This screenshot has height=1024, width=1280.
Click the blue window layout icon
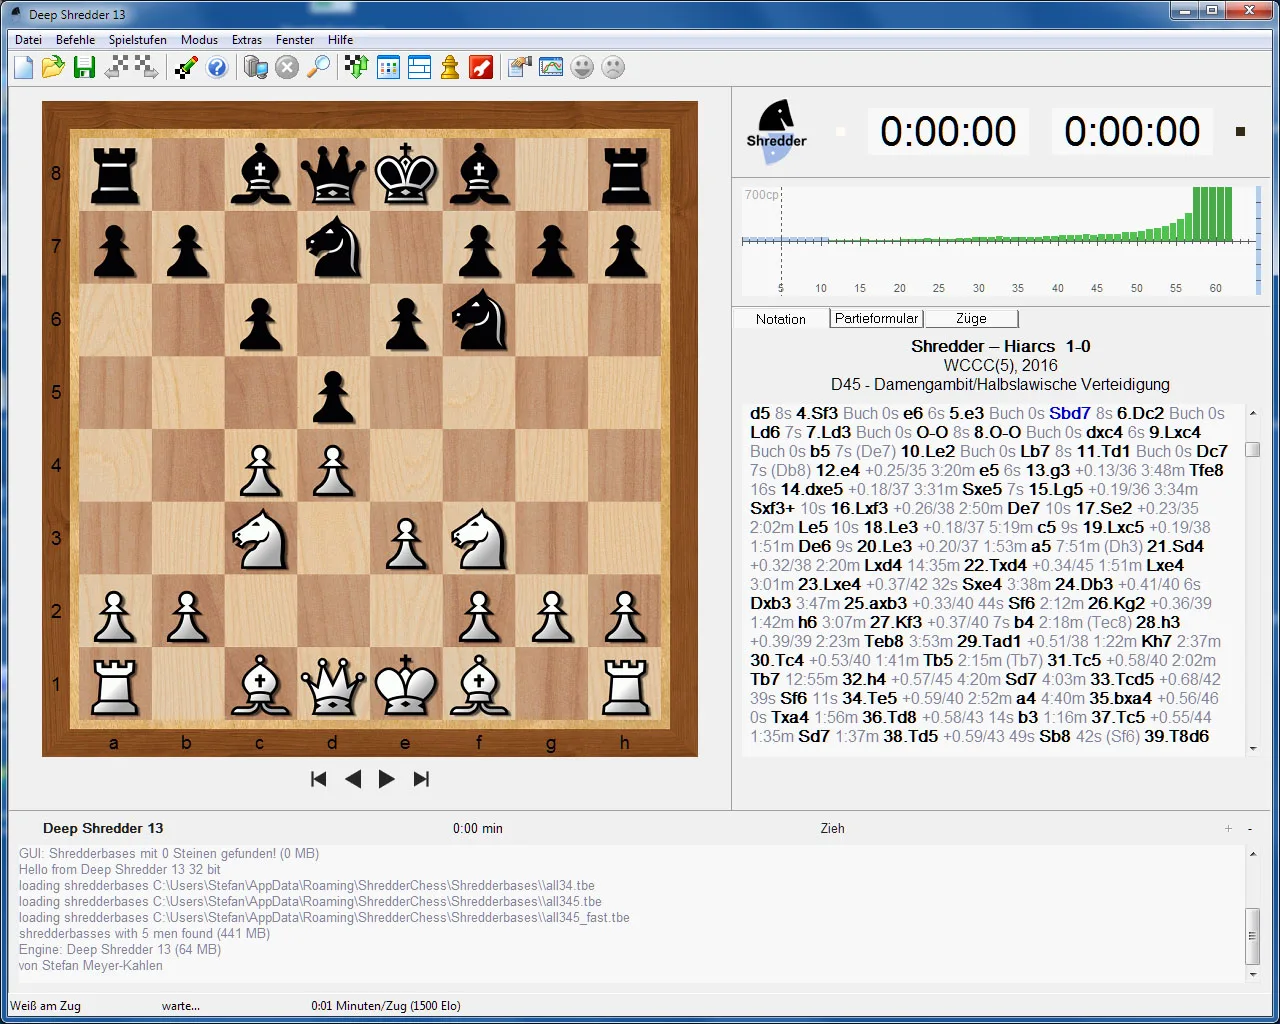[x=419, y=67]
